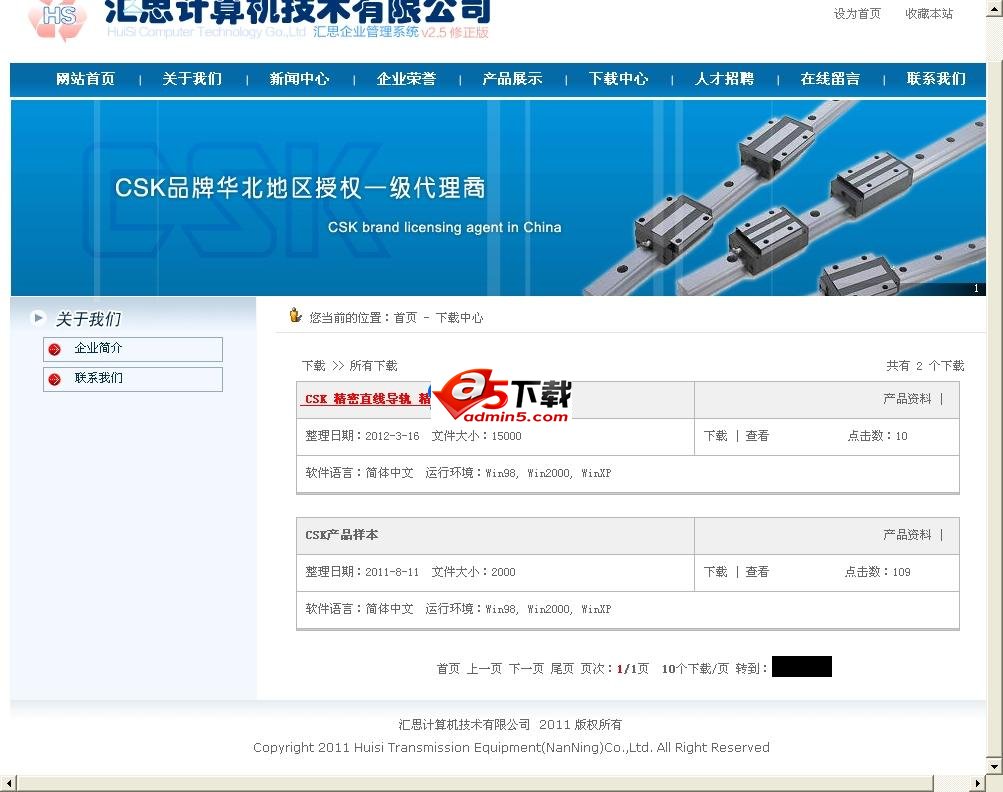
Task: Open 企业荣誉 navigation item
Action: click(406, 79)
